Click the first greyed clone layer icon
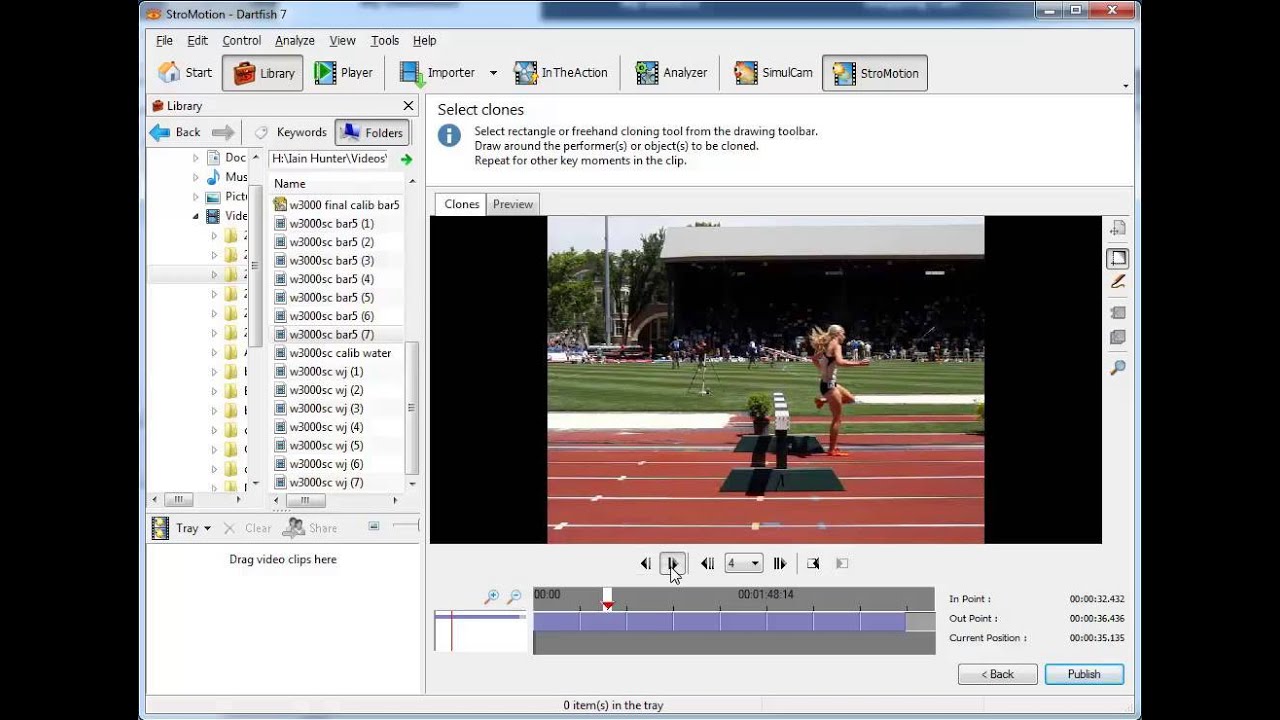 (x=1118, y=313)
